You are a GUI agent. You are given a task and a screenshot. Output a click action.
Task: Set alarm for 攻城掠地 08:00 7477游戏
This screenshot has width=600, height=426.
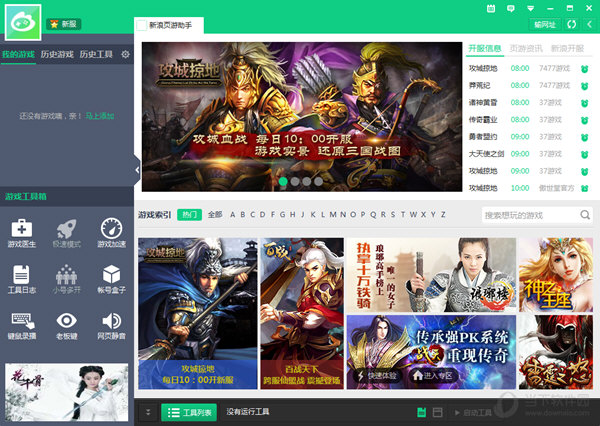[x=584, y=69]
